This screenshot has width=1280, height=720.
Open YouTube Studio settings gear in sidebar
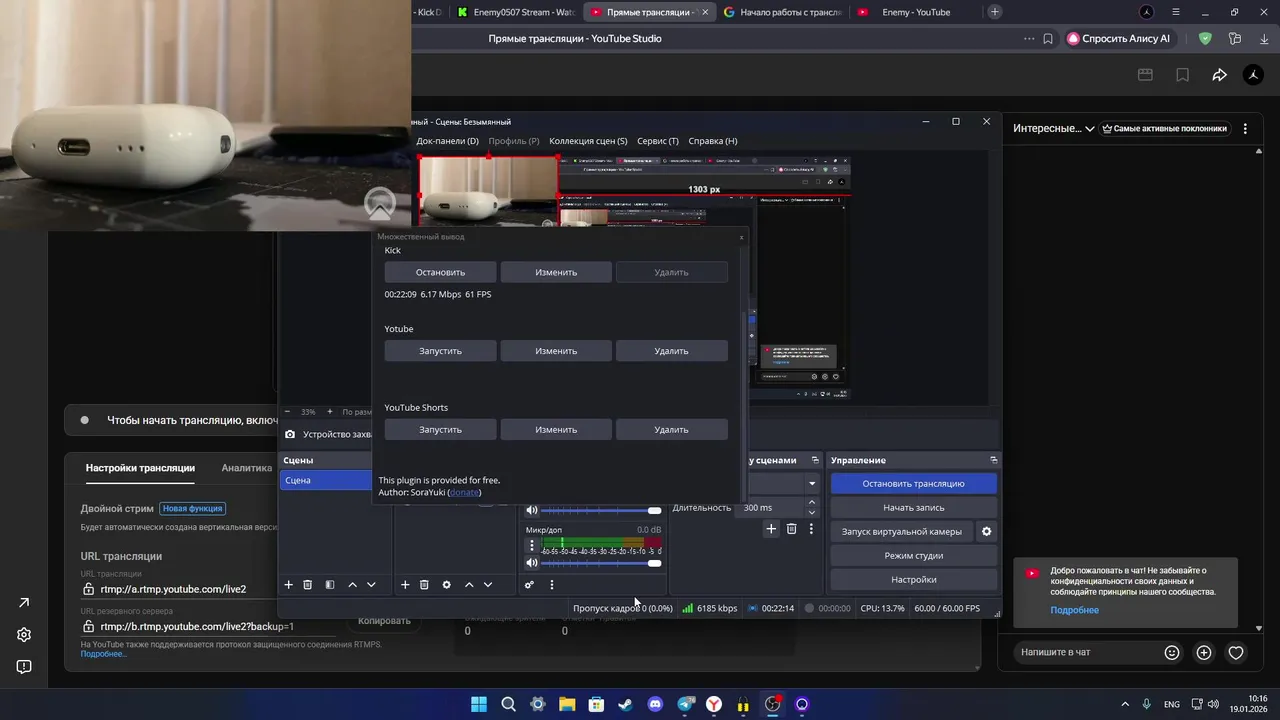(24, 635)
